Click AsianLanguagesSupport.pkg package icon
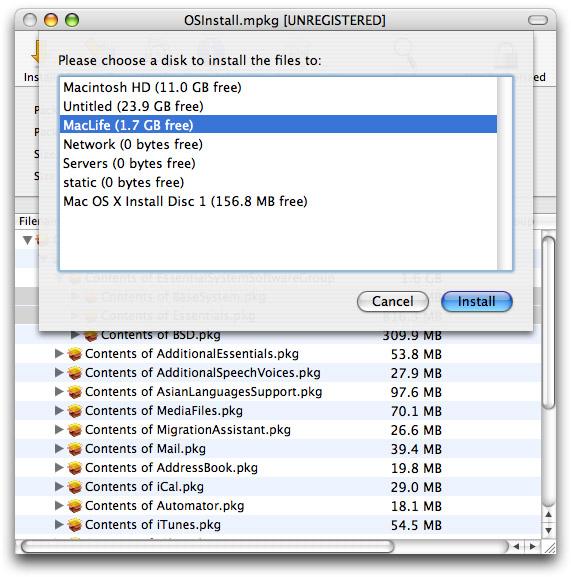The height and width of the screenshot is (577, 571). pos(75,392)
